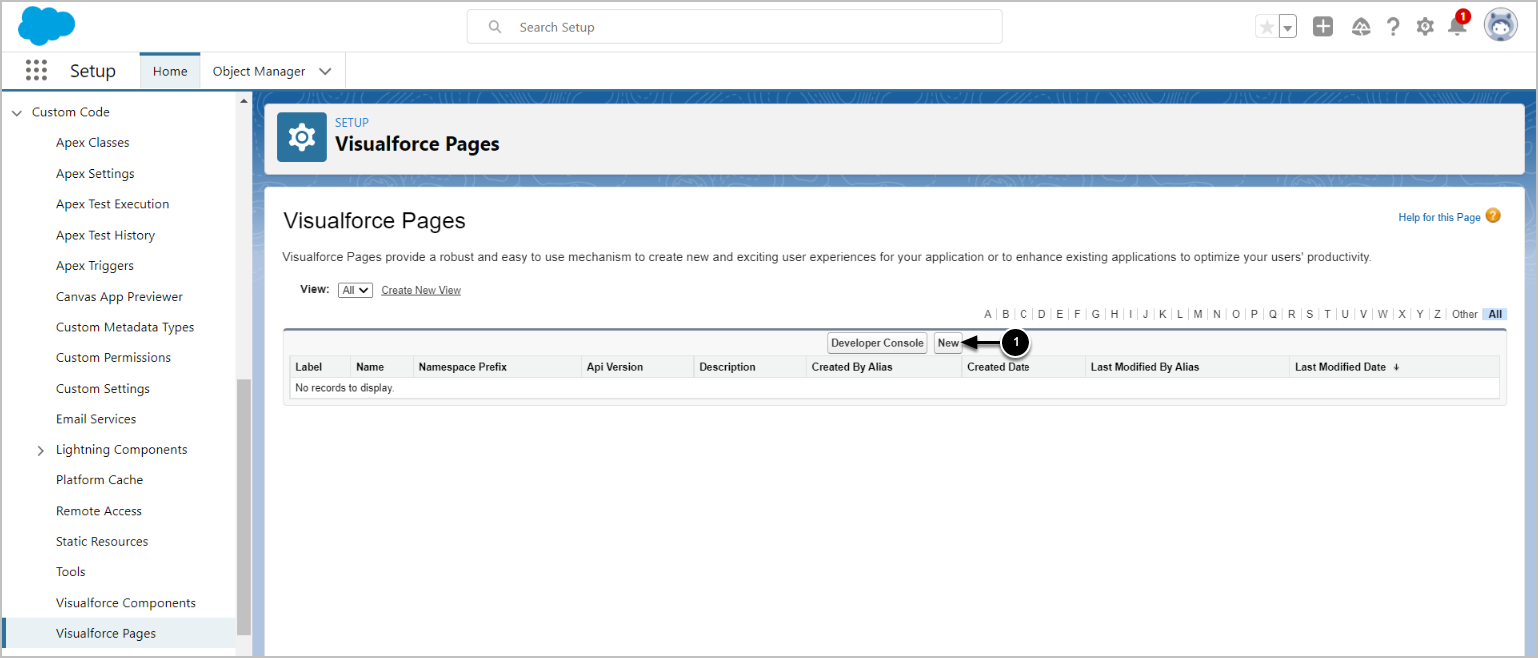The image size is (1538, 658).
Task: Collapse the Custom Code section
Action: pyautogui.click(x=16, y=113)
